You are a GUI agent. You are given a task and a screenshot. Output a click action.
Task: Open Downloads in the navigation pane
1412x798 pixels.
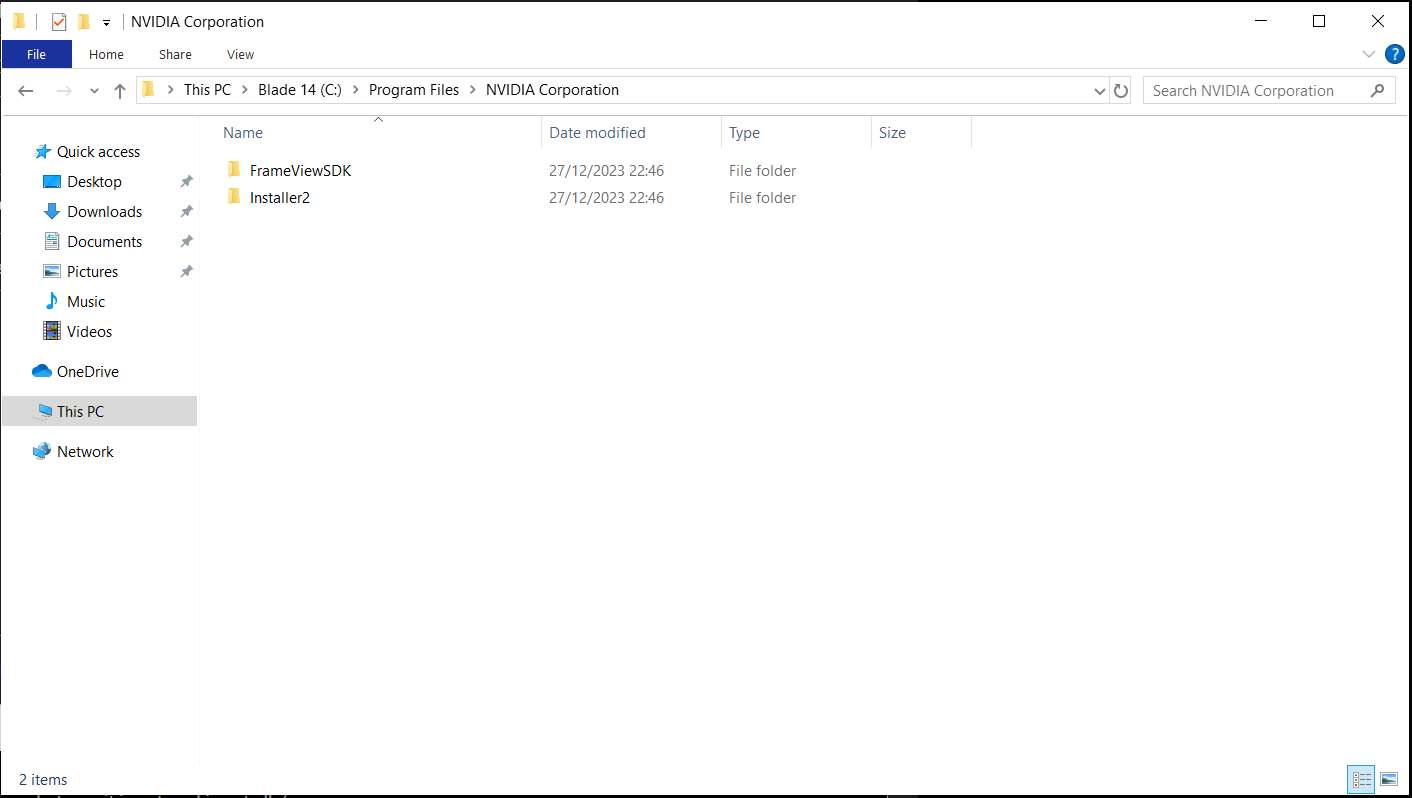click(x=104, y=212)
